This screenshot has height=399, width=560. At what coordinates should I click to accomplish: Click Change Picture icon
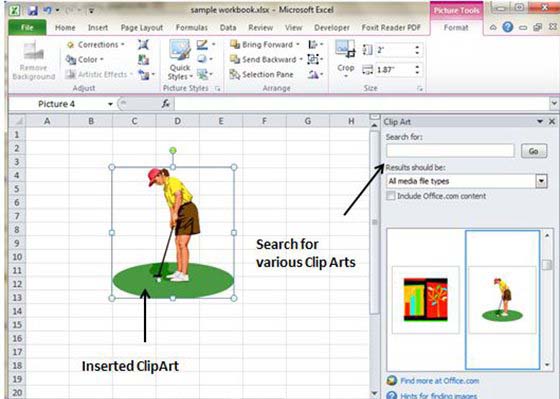[x=144, y=60]
